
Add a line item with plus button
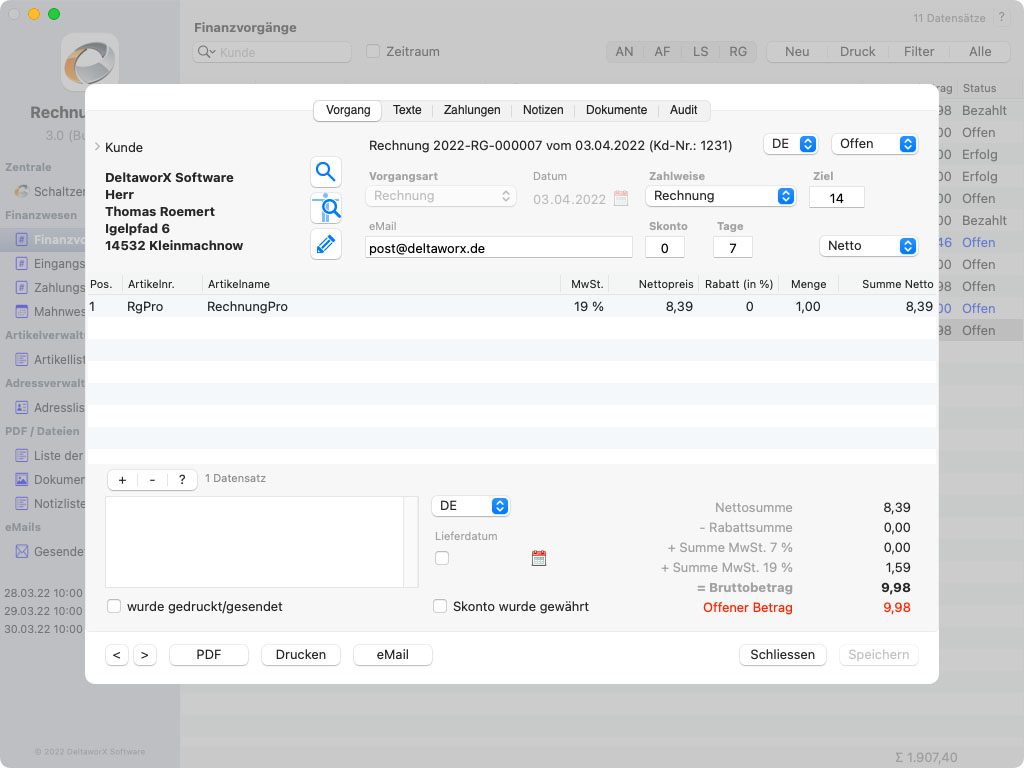pyautogui.click(x=122, y=480)
